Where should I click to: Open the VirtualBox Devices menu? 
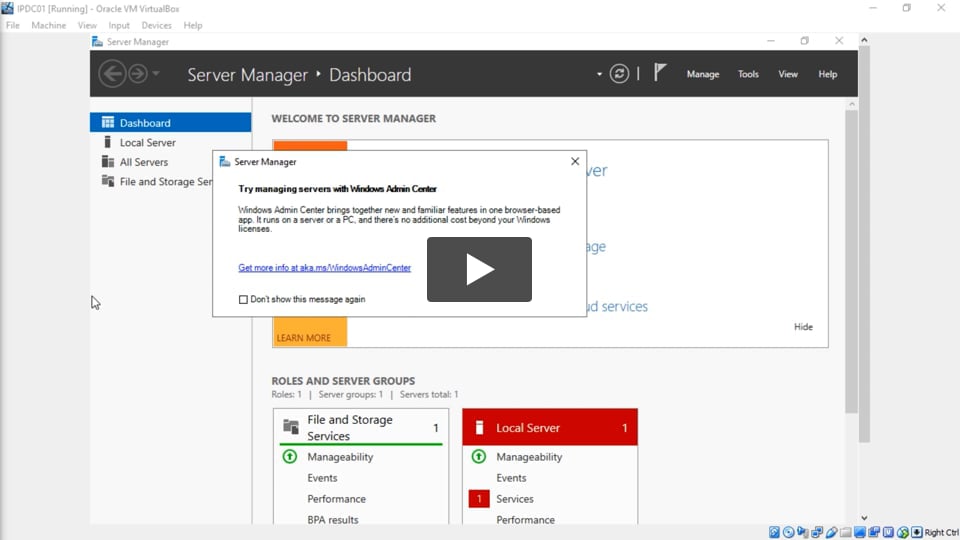[156, 25]
